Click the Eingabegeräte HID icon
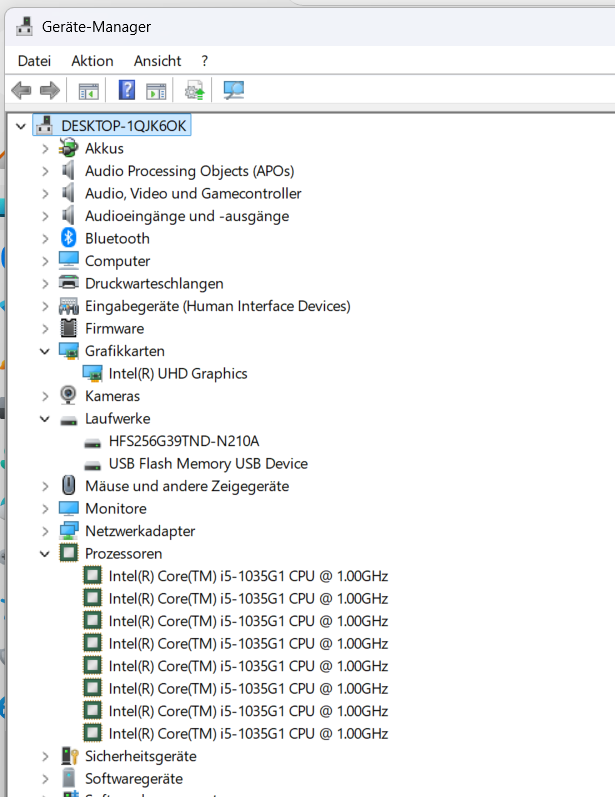This screenshot has width=615, height=797. point(69,306)
